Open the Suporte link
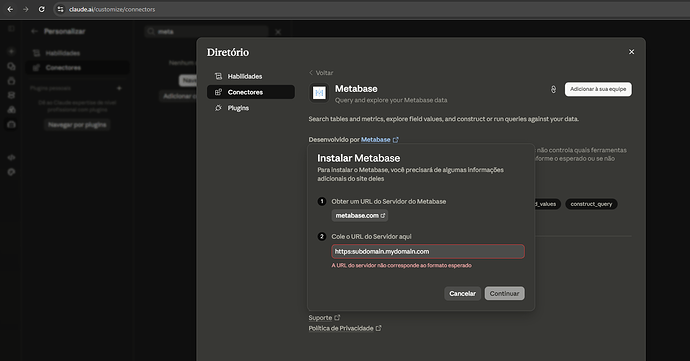 coord(324,317)
